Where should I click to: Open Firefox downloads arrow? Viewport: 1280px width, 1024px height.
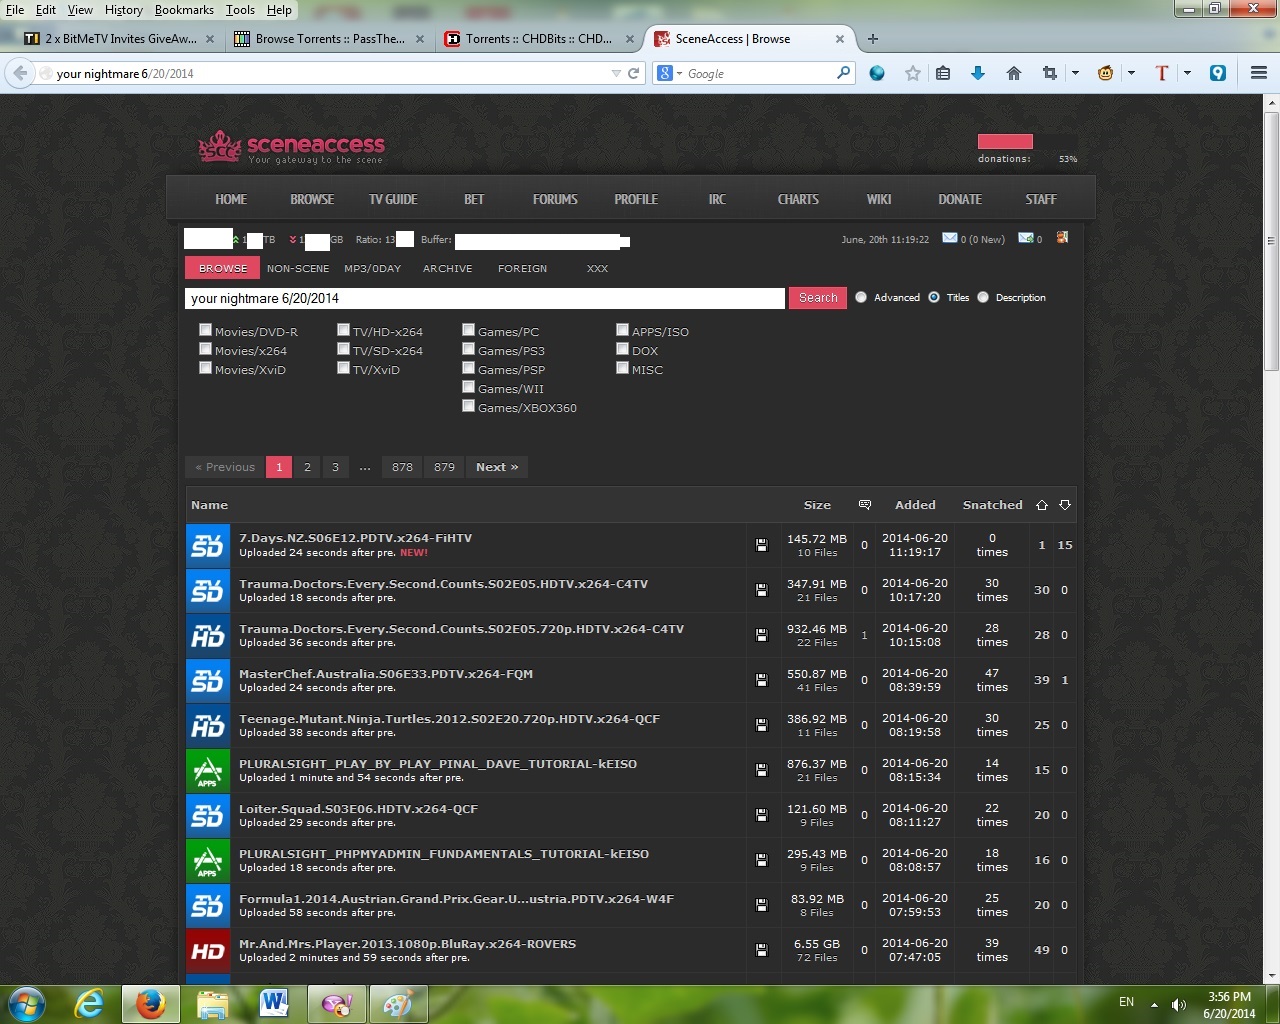(978, 73)
